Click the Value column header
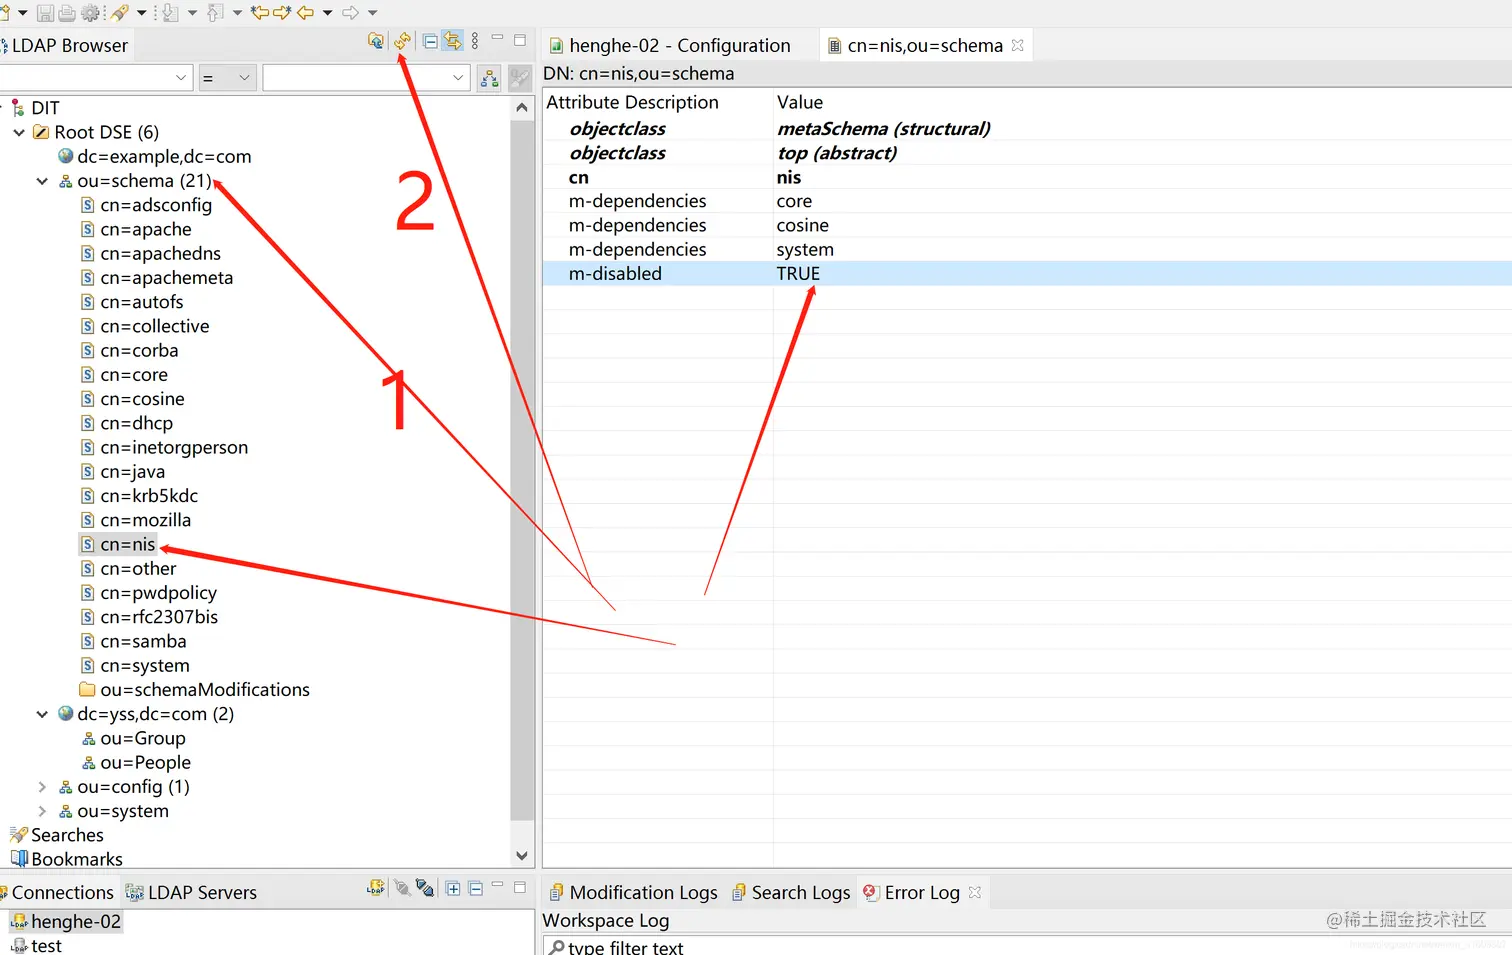 coord(800,102)
